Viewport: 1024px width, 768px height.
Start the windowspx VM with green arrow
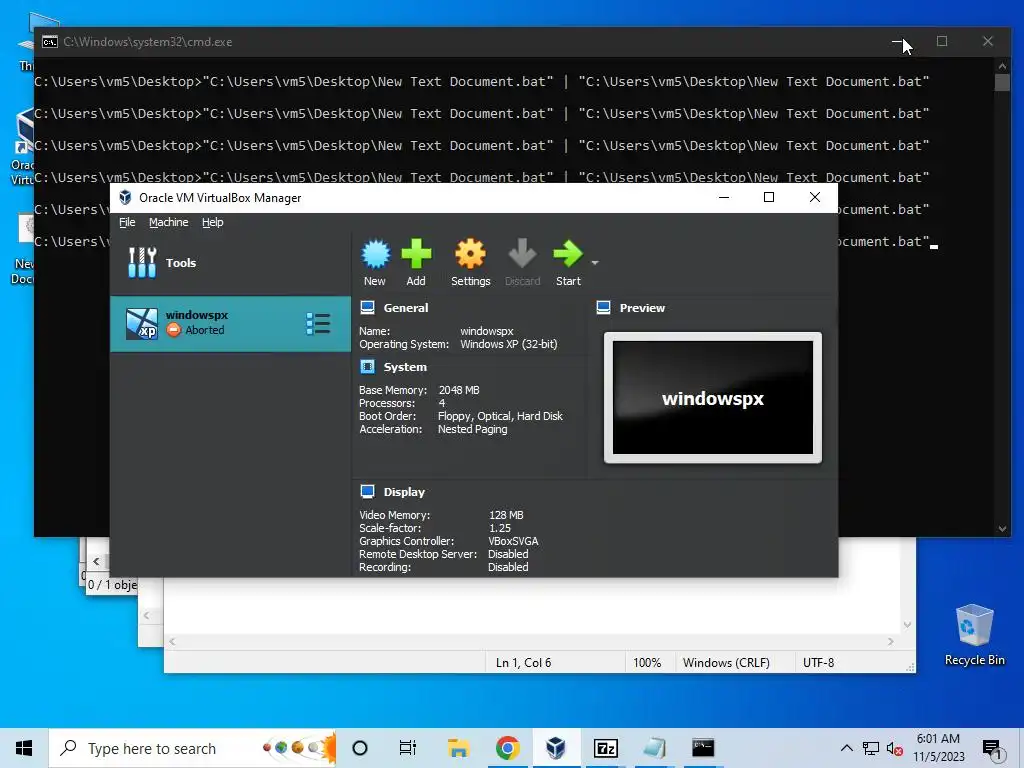click(x=568, y=254)
